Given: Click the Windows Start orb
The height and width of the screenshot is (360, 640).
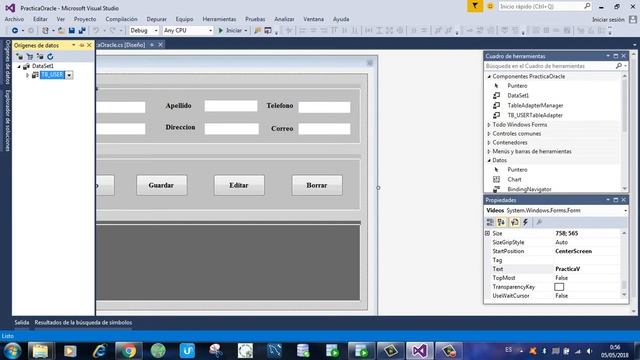Looking at the screenshot, I should [x=12, y=351].
